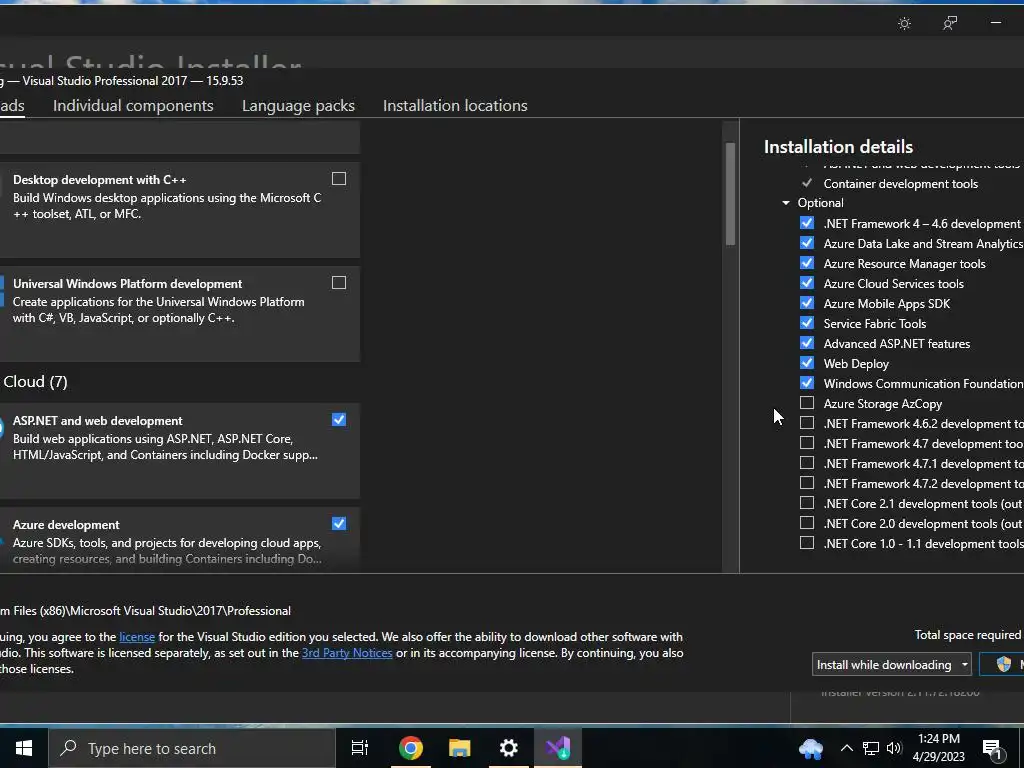Viewport: 1024px width, 768px height.
Task: Switch to Individual components tab
Action: click(133, 106)
